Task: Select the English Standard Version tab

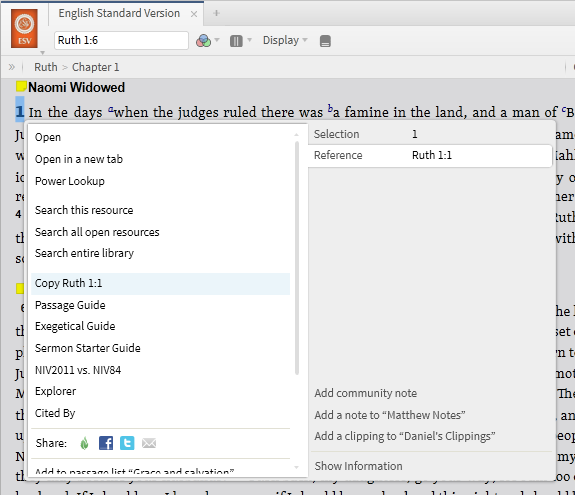Action: tap(119, 14)
